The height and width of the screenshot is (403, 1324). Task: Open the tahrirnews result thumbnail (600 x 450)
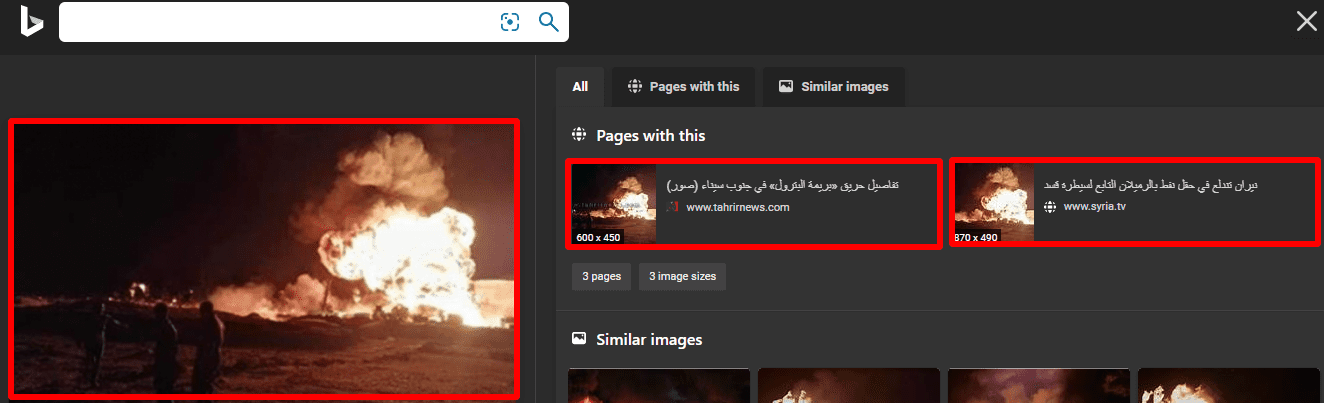point(613,204)
